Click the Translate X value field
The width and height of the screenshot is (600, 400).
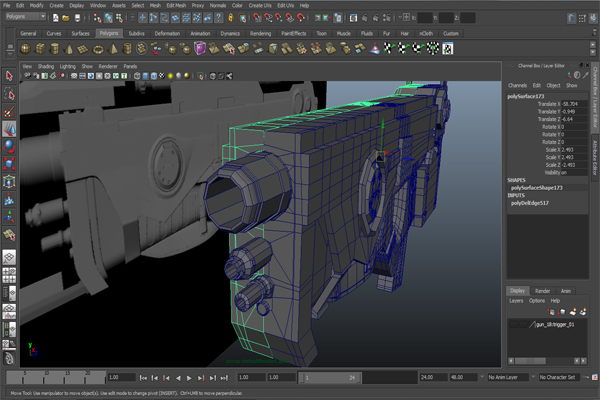click(x=574, y=104)
